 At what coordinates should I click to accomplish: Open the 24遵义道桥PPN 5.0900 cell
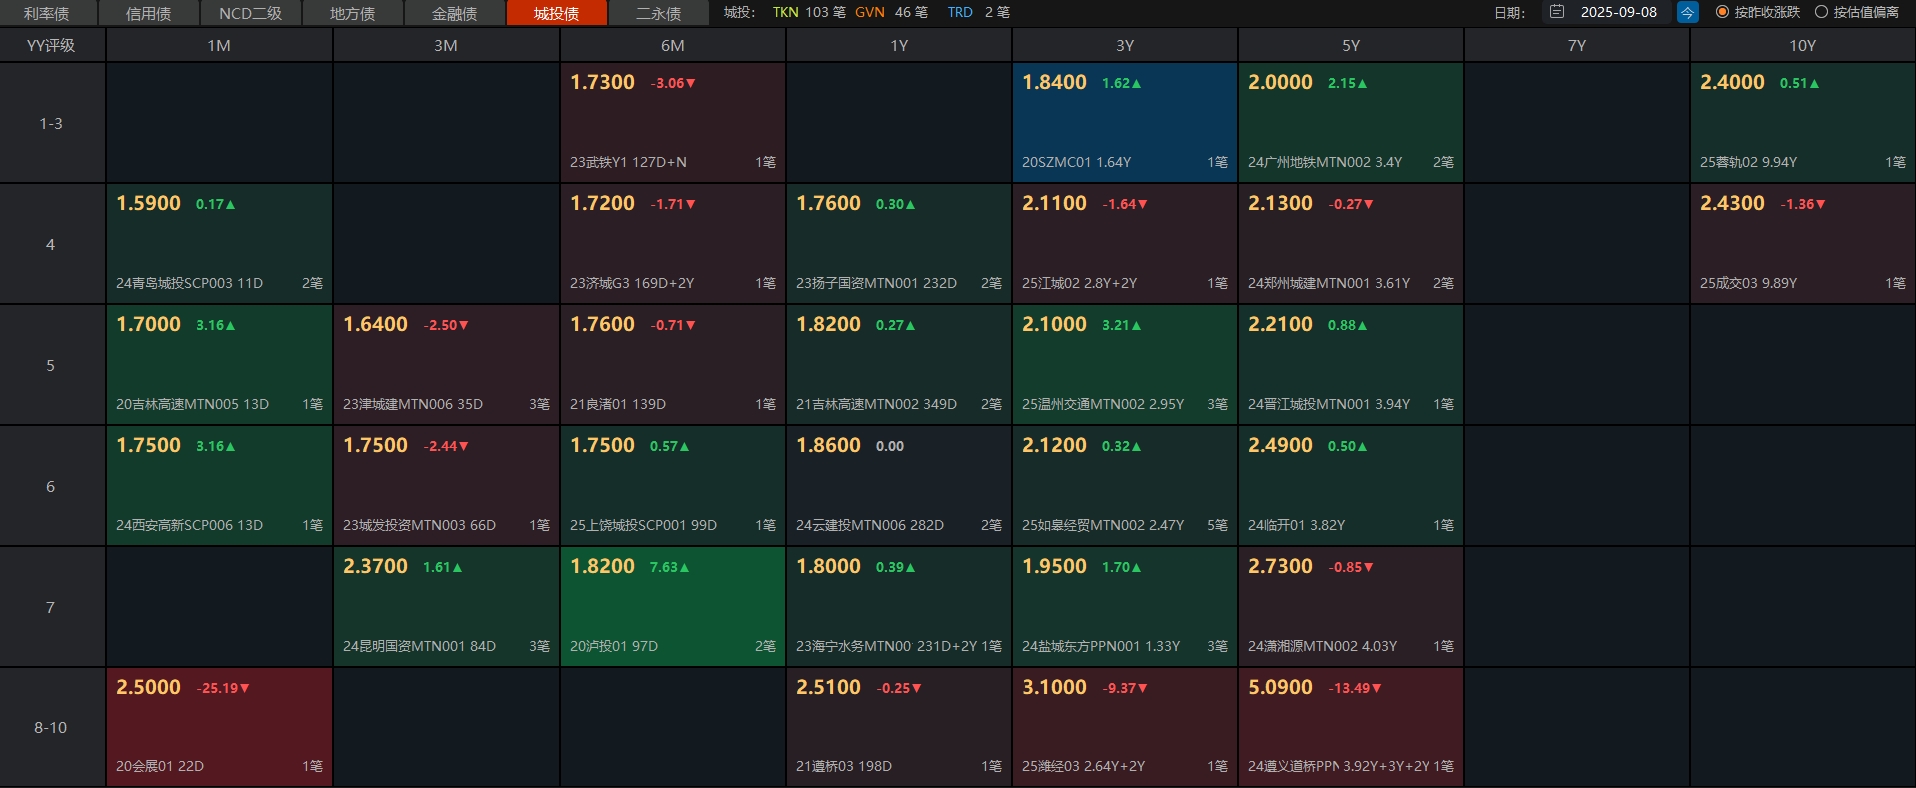point(1350,727)
